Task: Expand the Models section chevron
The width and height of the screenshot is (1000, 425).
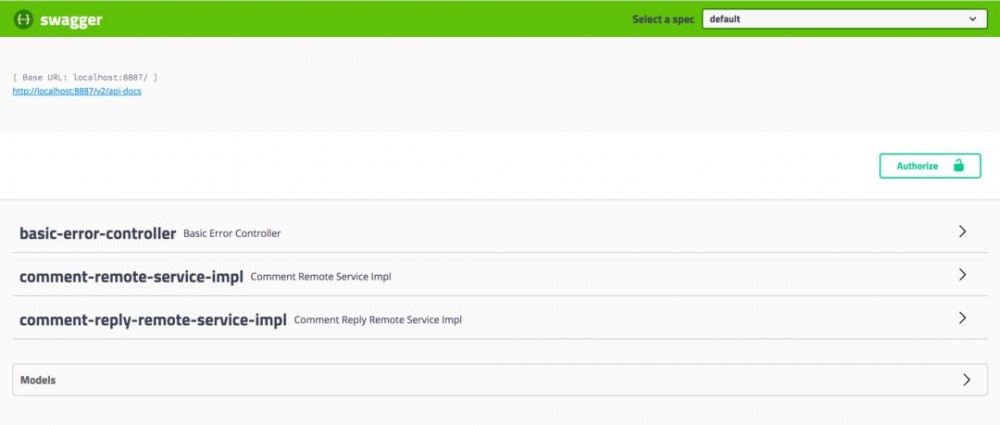Action: (966, 380)
